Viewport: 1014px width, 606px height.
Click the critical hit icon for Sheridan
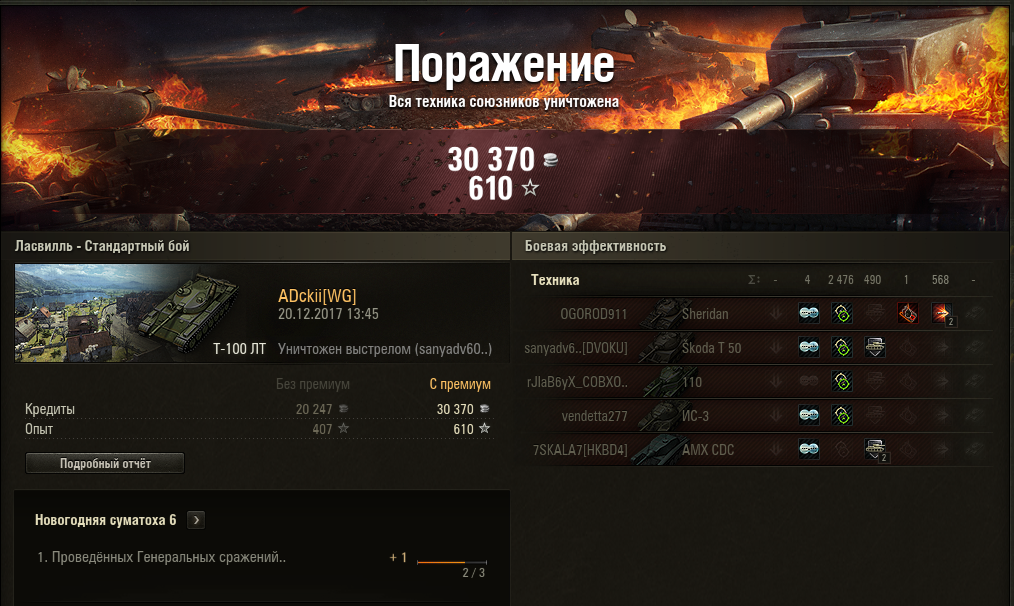coord(908,314)
